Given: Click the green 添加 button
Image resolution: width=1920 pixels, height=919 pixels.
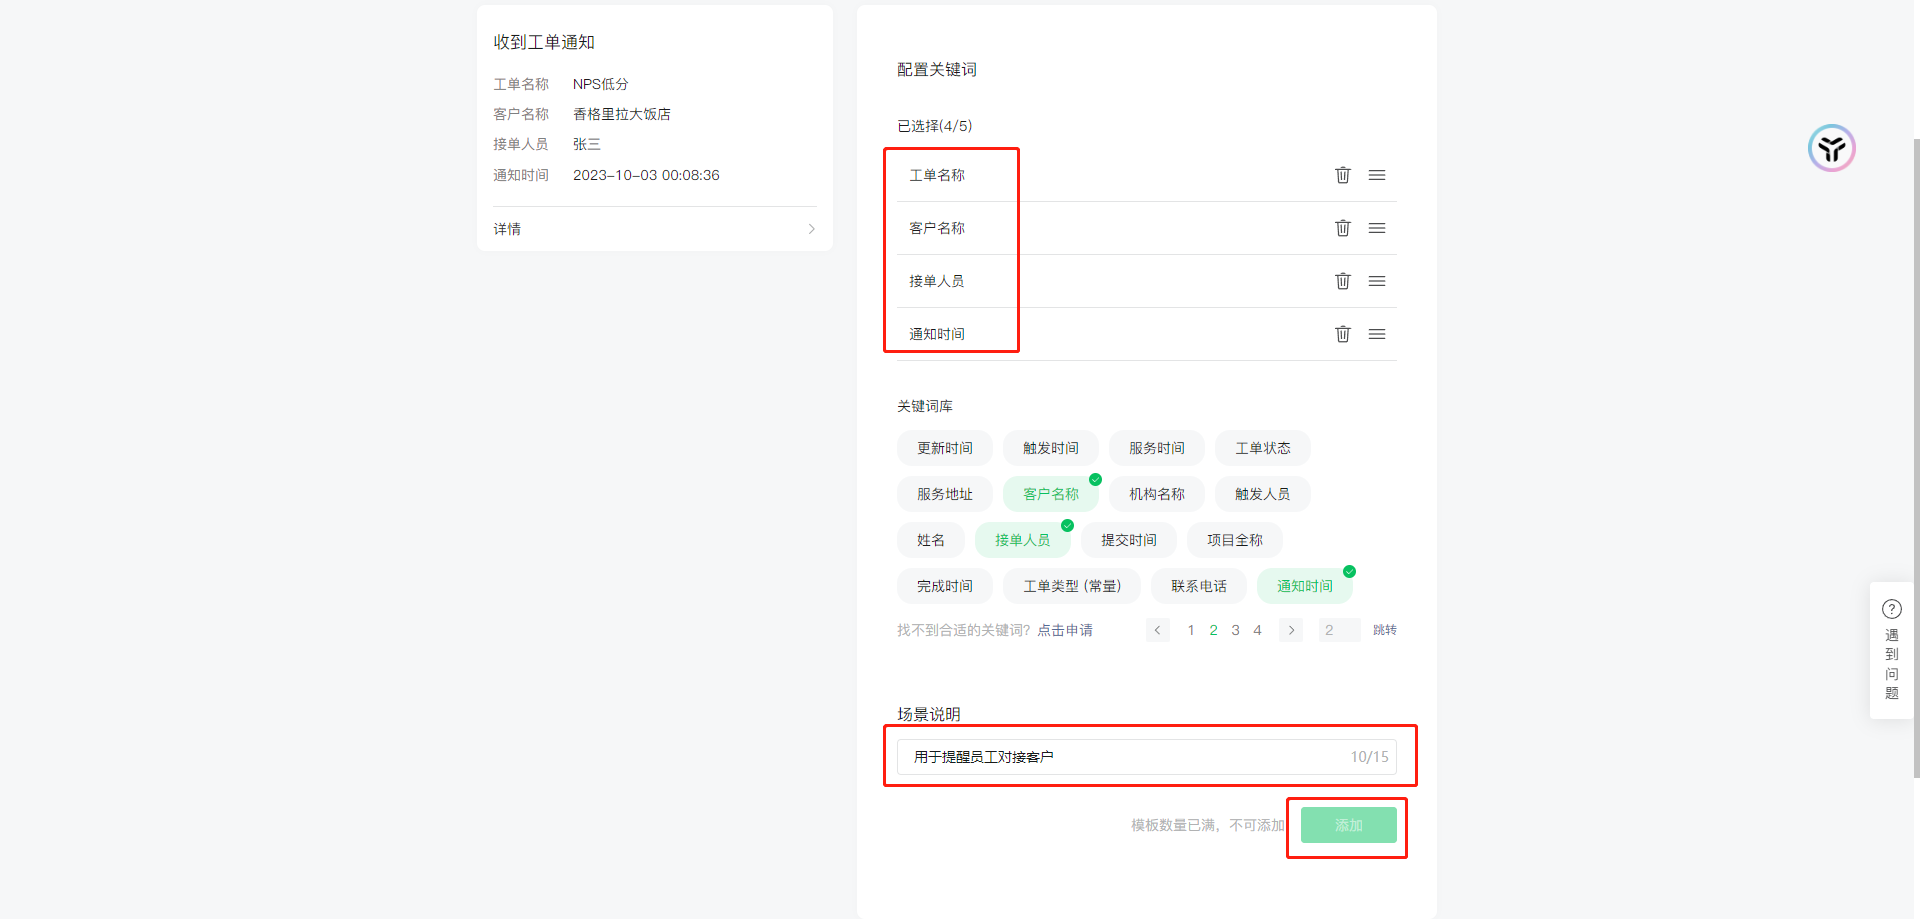Looking at the screenshot, I should [1349, 825].
